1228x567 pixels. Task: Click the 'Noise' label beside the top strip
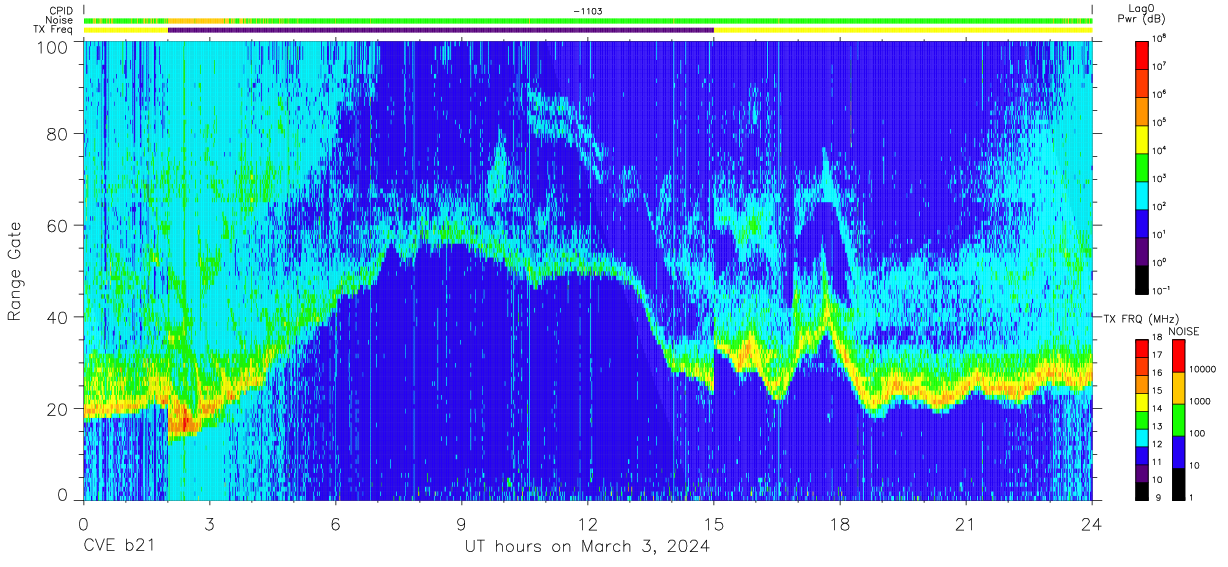click(x=60, y=20)
